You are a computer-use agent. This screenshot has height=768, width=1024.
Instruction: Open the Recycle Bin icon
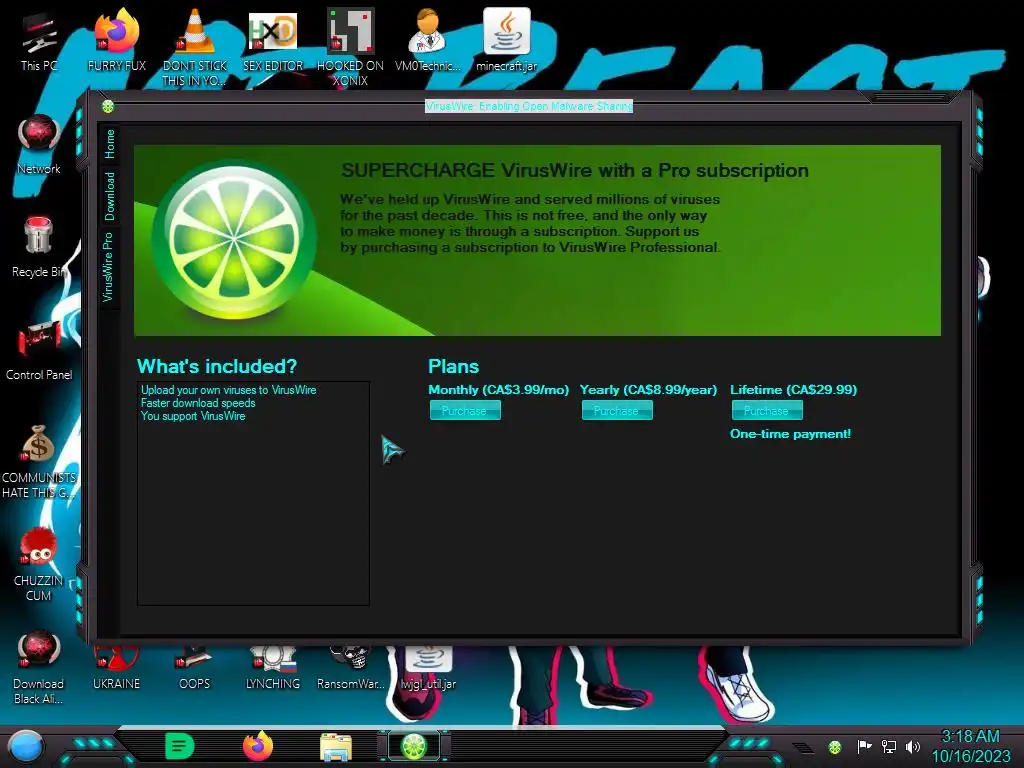pyautogui.click(x=39, y=247)
